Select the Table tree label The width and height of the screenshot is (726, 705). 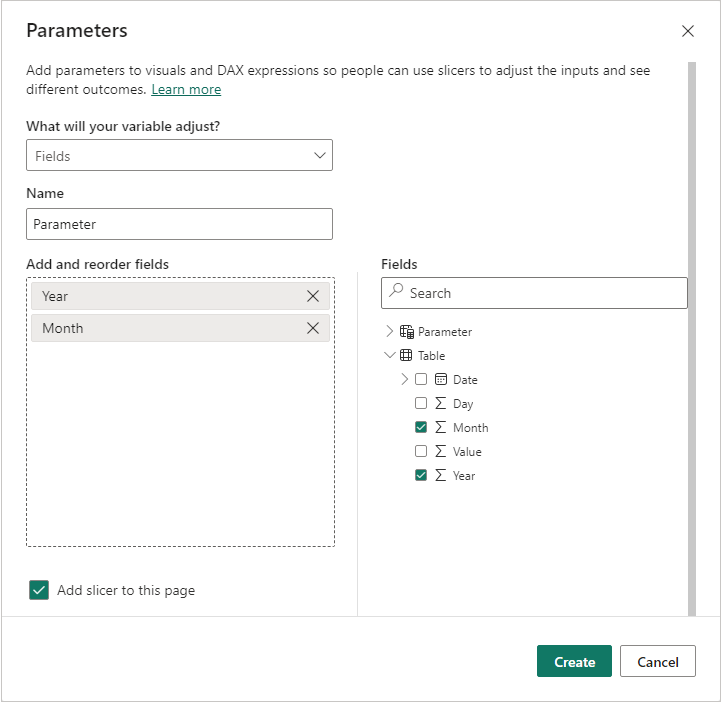[x=434, y=357]
